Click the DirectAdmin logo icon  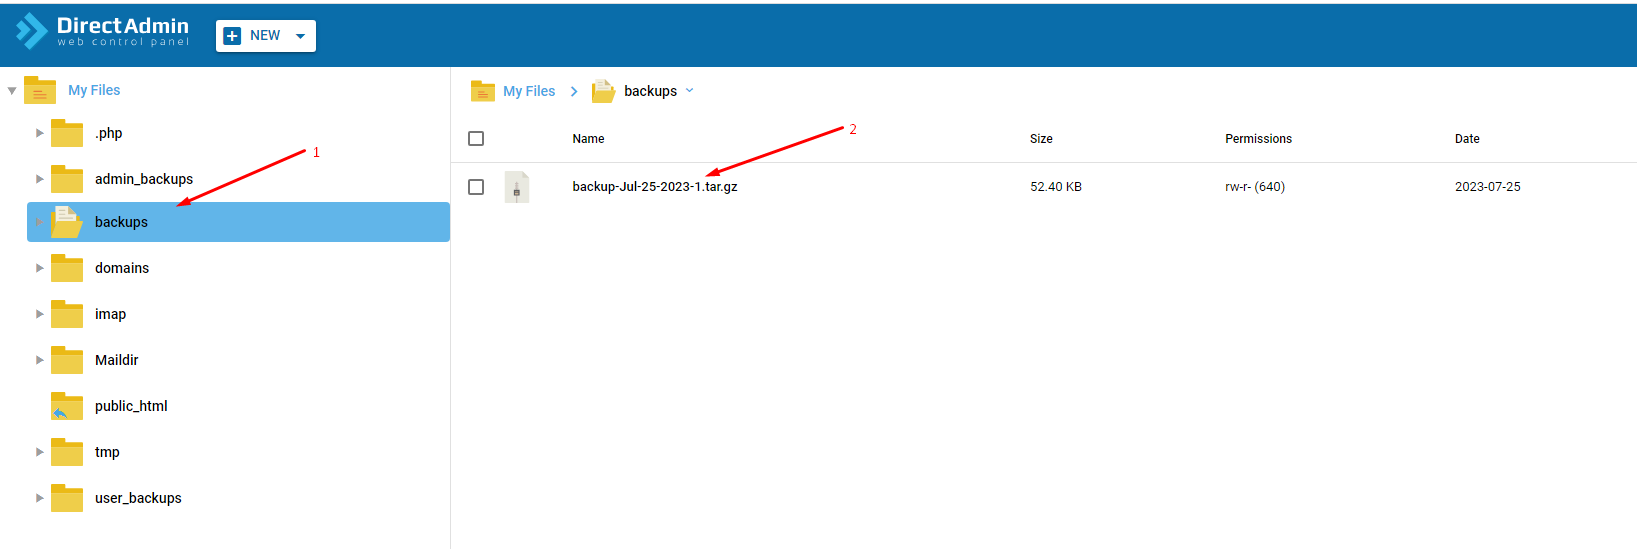pos(32,32)
